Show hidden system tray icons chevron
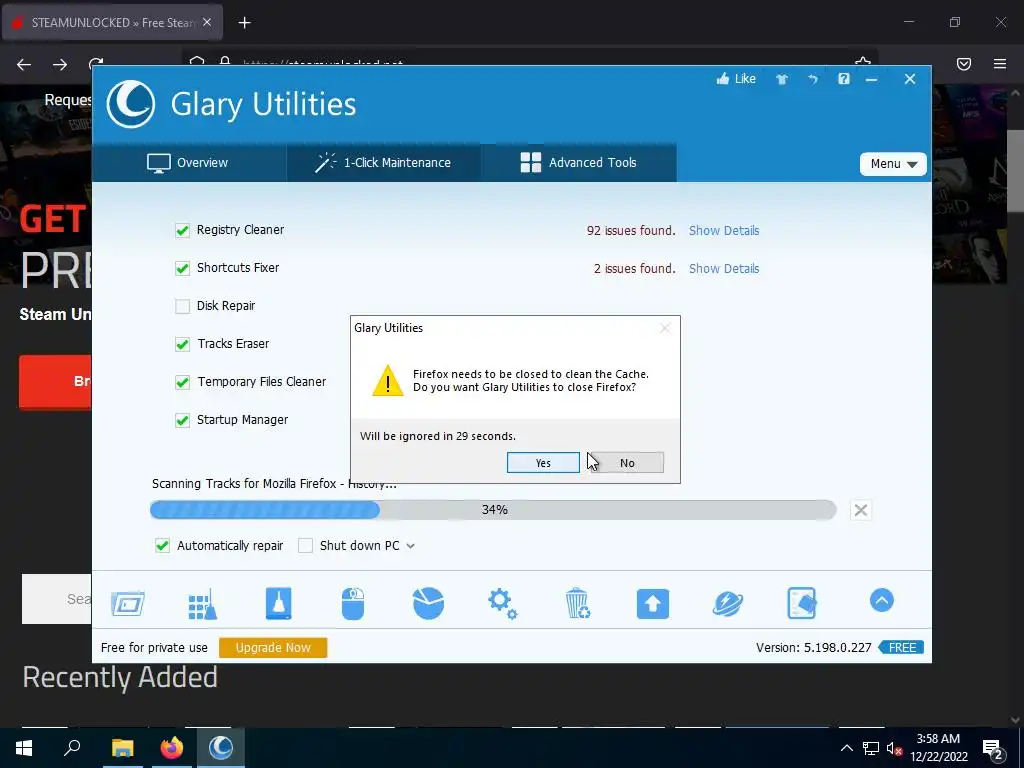 click(846, 748)
